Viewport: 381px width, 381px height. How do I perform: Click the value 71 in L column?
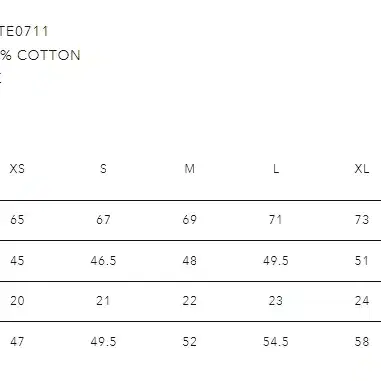276,220
